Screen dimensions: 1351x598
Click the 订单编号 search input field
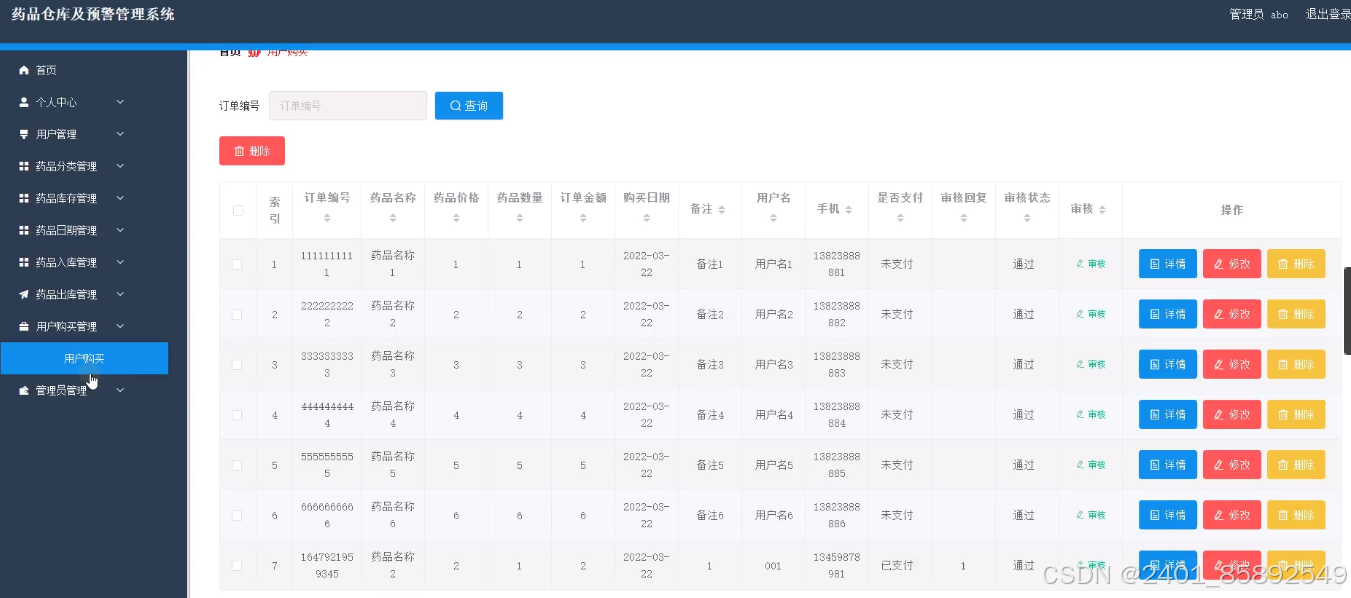click(347, 105)
